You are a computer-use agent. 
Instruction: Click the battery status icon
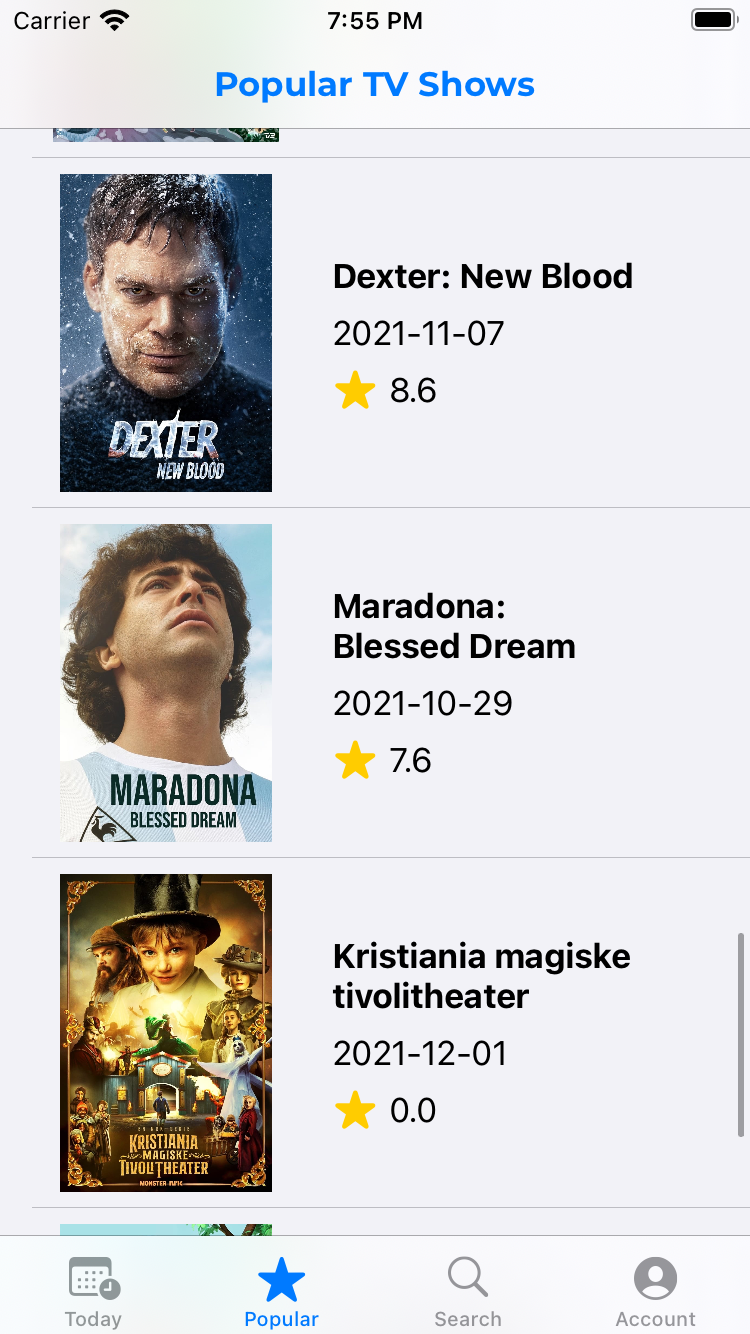click(x=713, y=21)
